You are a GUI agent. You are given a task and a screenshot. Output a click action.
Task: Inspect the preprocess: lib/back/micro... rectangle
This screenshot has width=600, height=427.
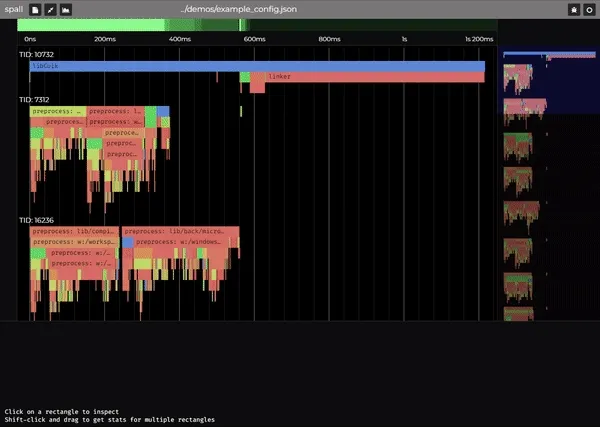(x=181, y=231)
